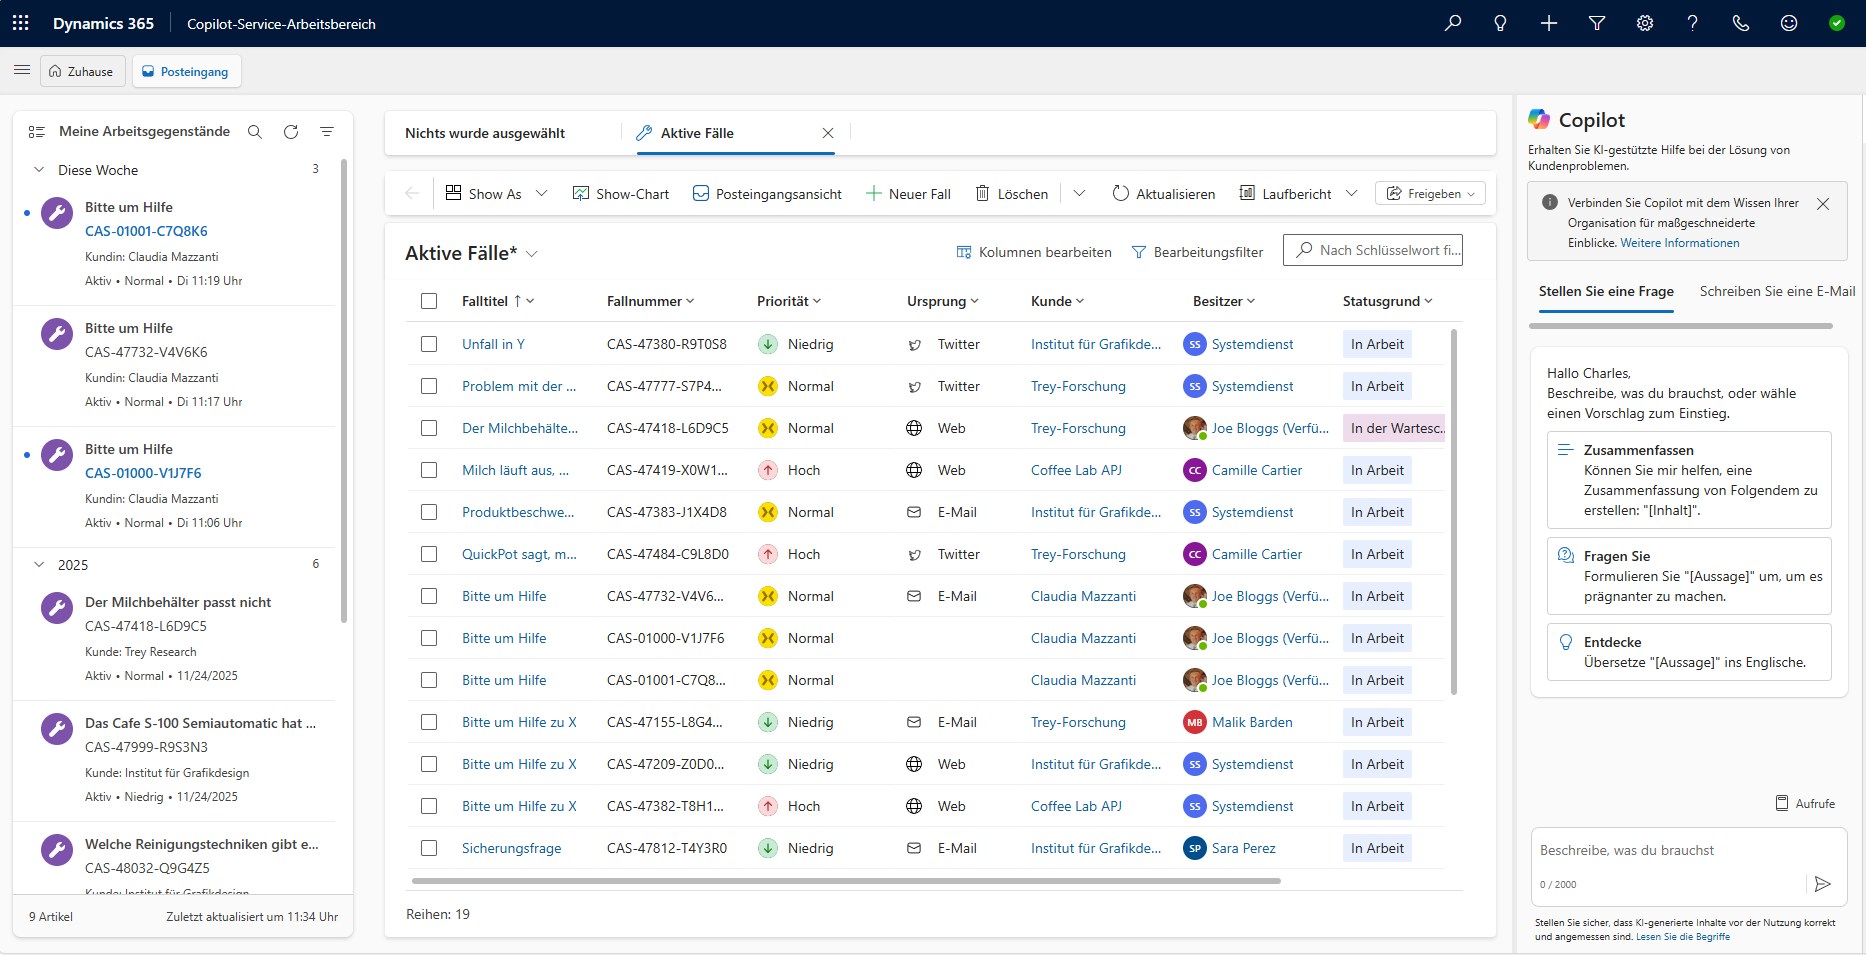
Task: Expand the Aktive Fälle view selector
Action: click(532, 254)
